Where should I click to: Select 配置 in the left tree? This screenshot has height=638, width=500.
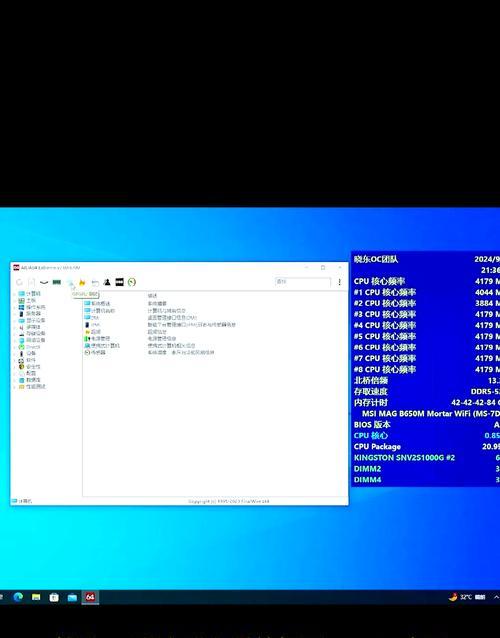click(27, 373)
